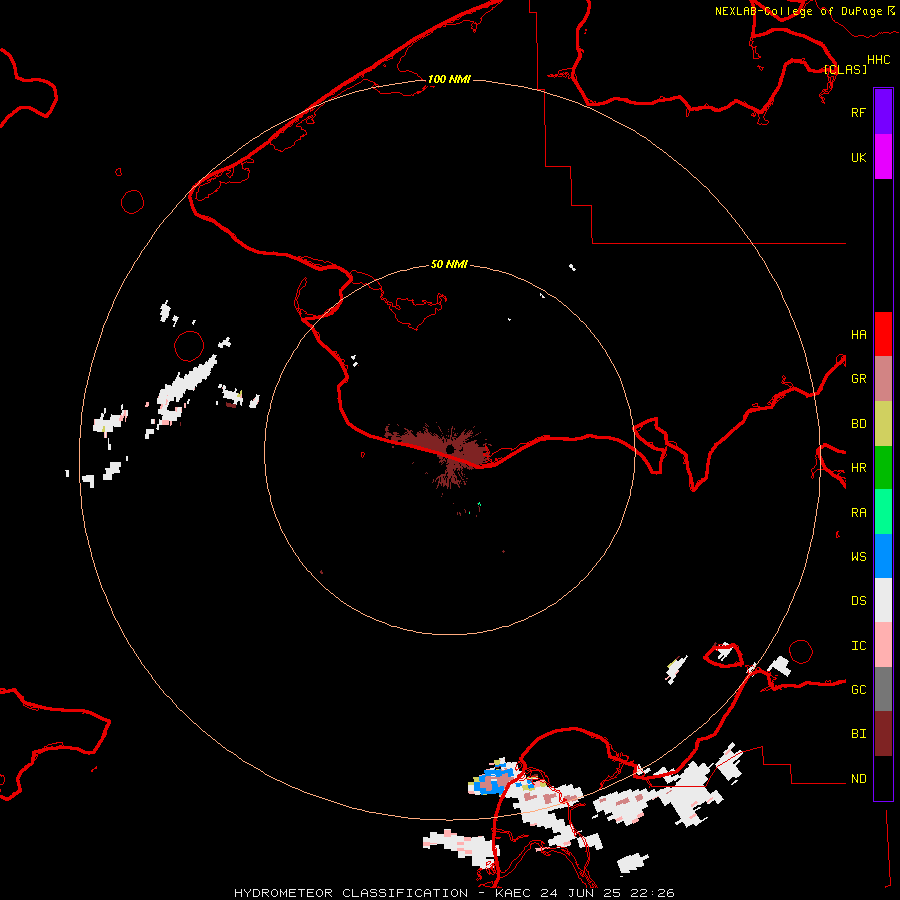Click the BI legend label
Viewport: 900px width, 900px height.
click(858, 734)
